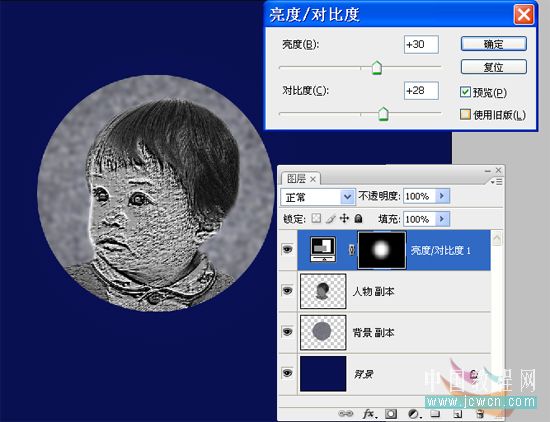Screen dimensions: 550x422
Task: Close the 亮度/对比度 dialog
Action: point(524,15)
